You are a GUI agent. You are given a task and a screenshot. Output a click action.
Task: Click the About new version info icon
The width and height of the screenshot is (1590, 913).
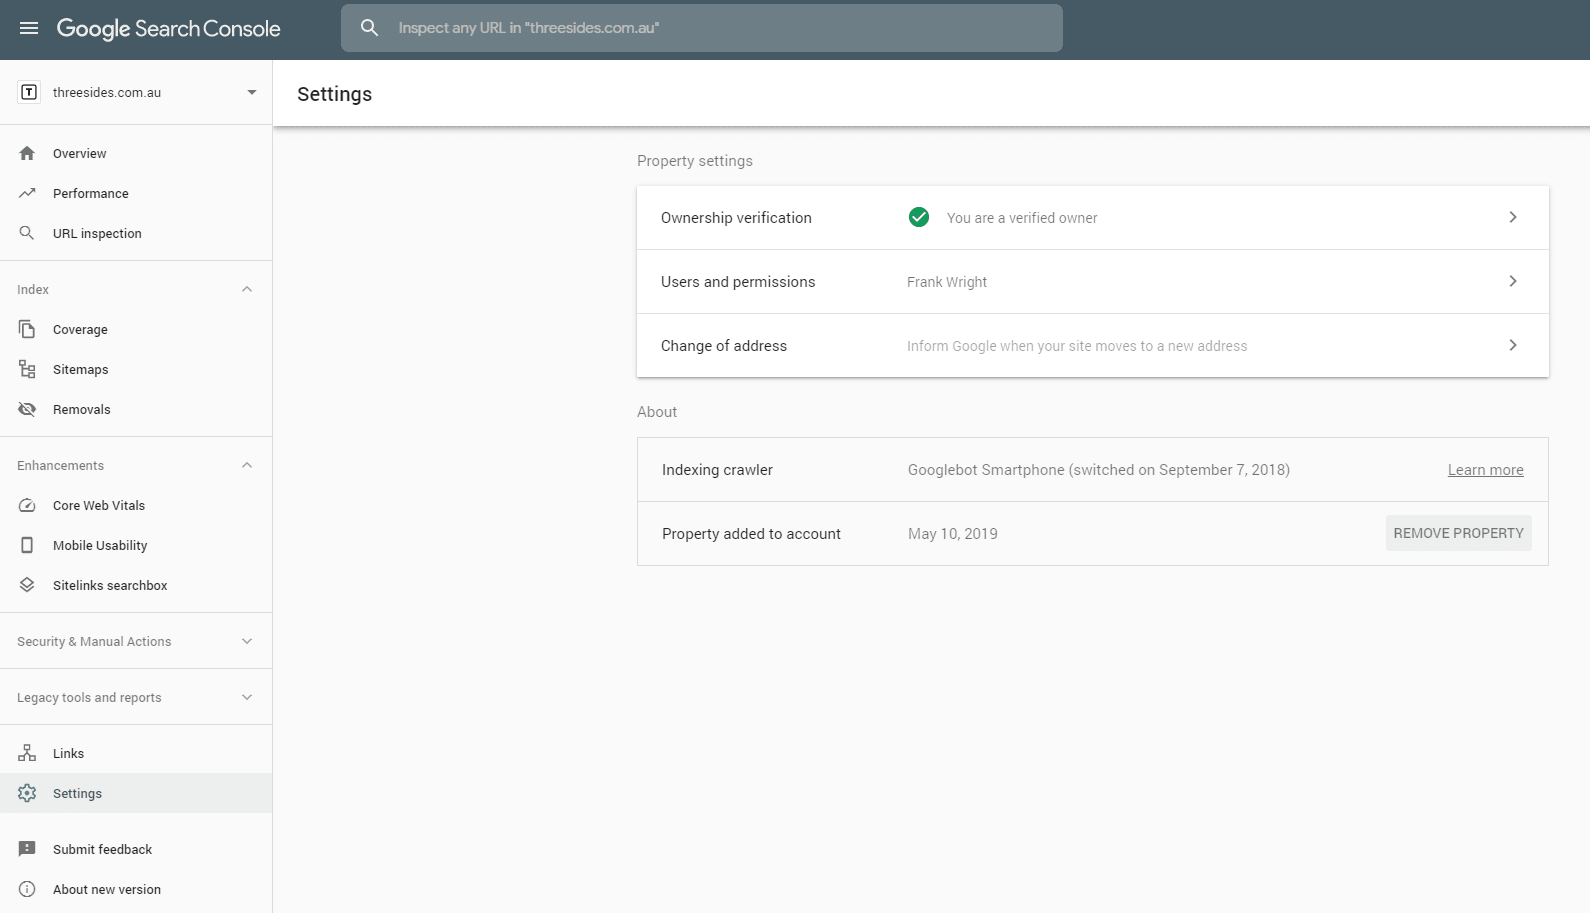point(27,889)
